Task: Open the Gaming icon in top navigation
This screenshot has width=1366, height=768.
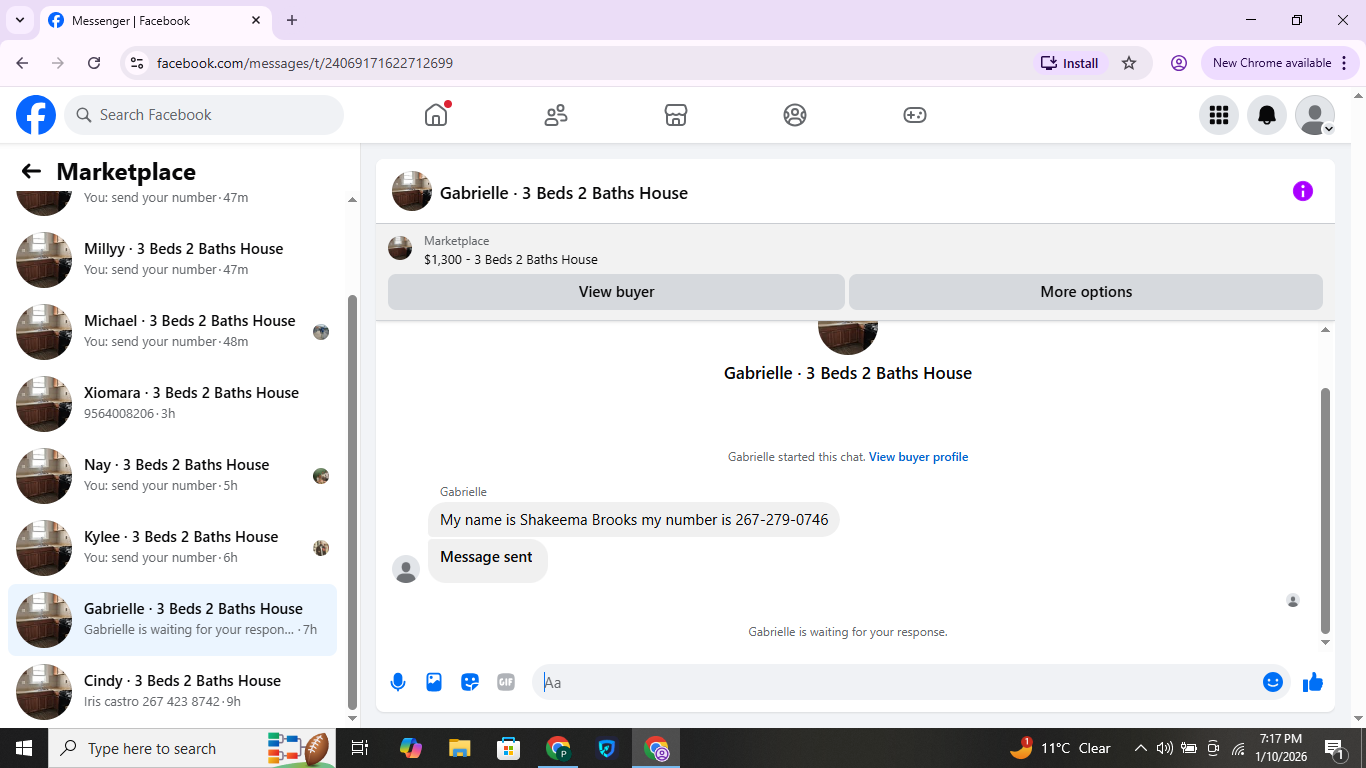Action: tap(915, 115)
